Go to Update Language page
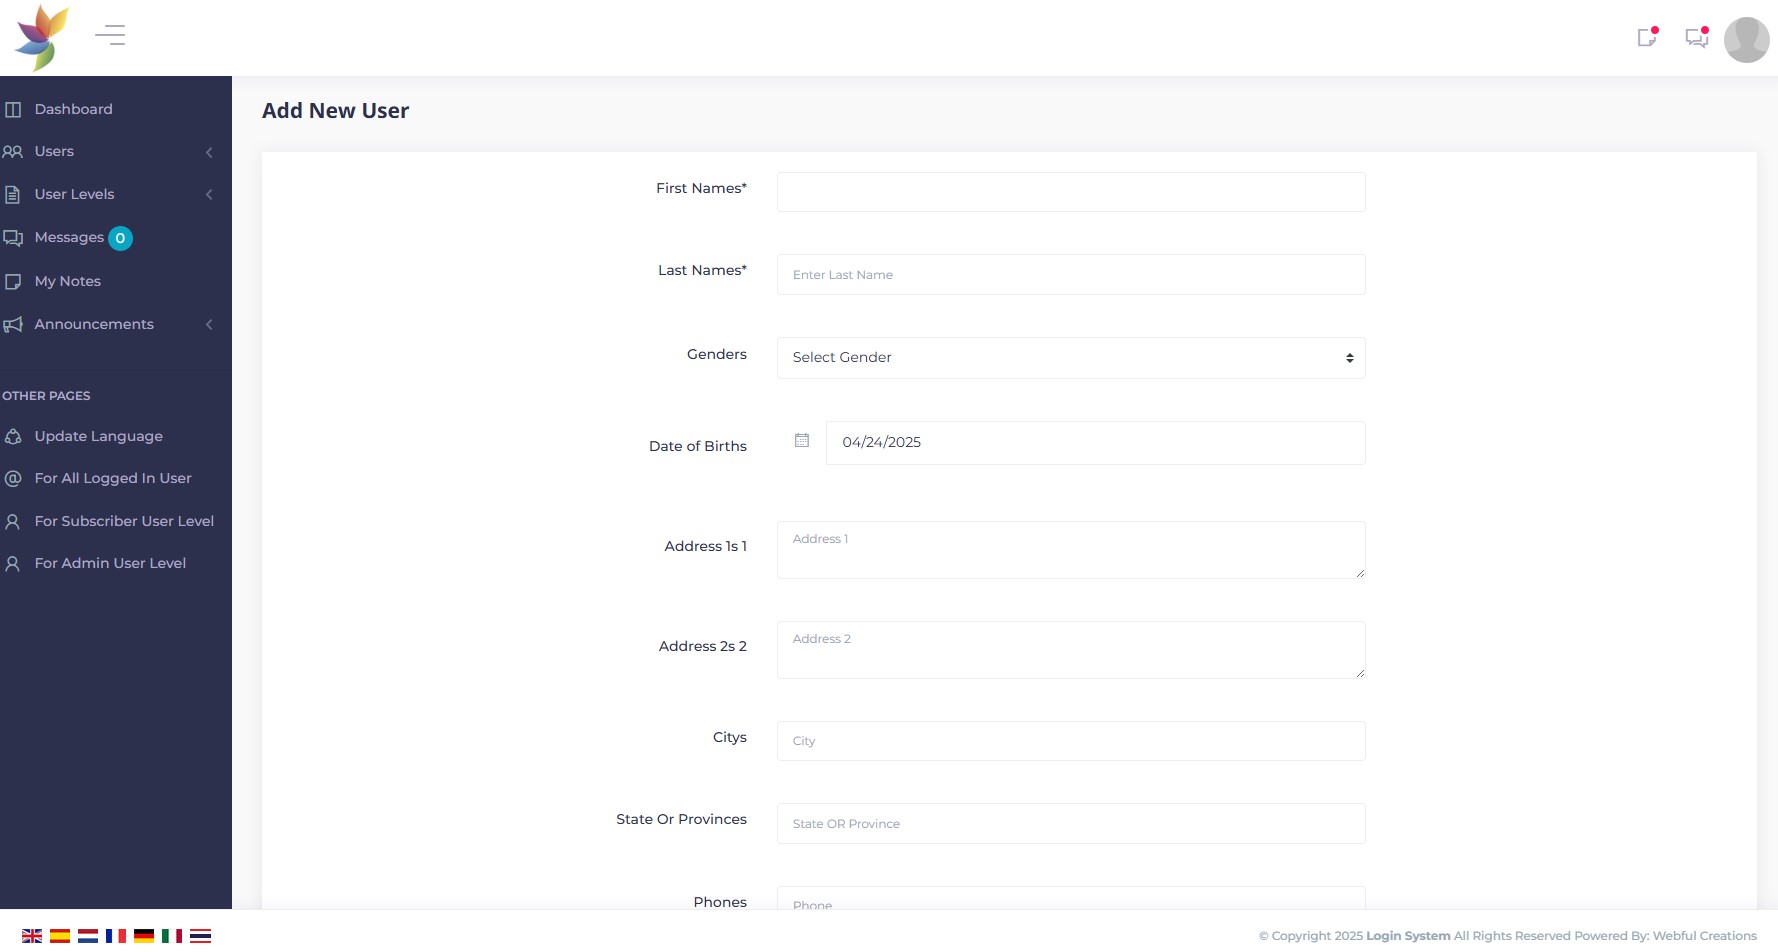This screenshot has height=952, width=1778. tap(98, 436)
